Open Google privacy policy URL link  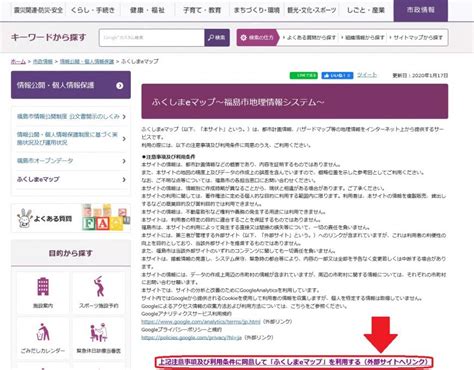(191, 338)
